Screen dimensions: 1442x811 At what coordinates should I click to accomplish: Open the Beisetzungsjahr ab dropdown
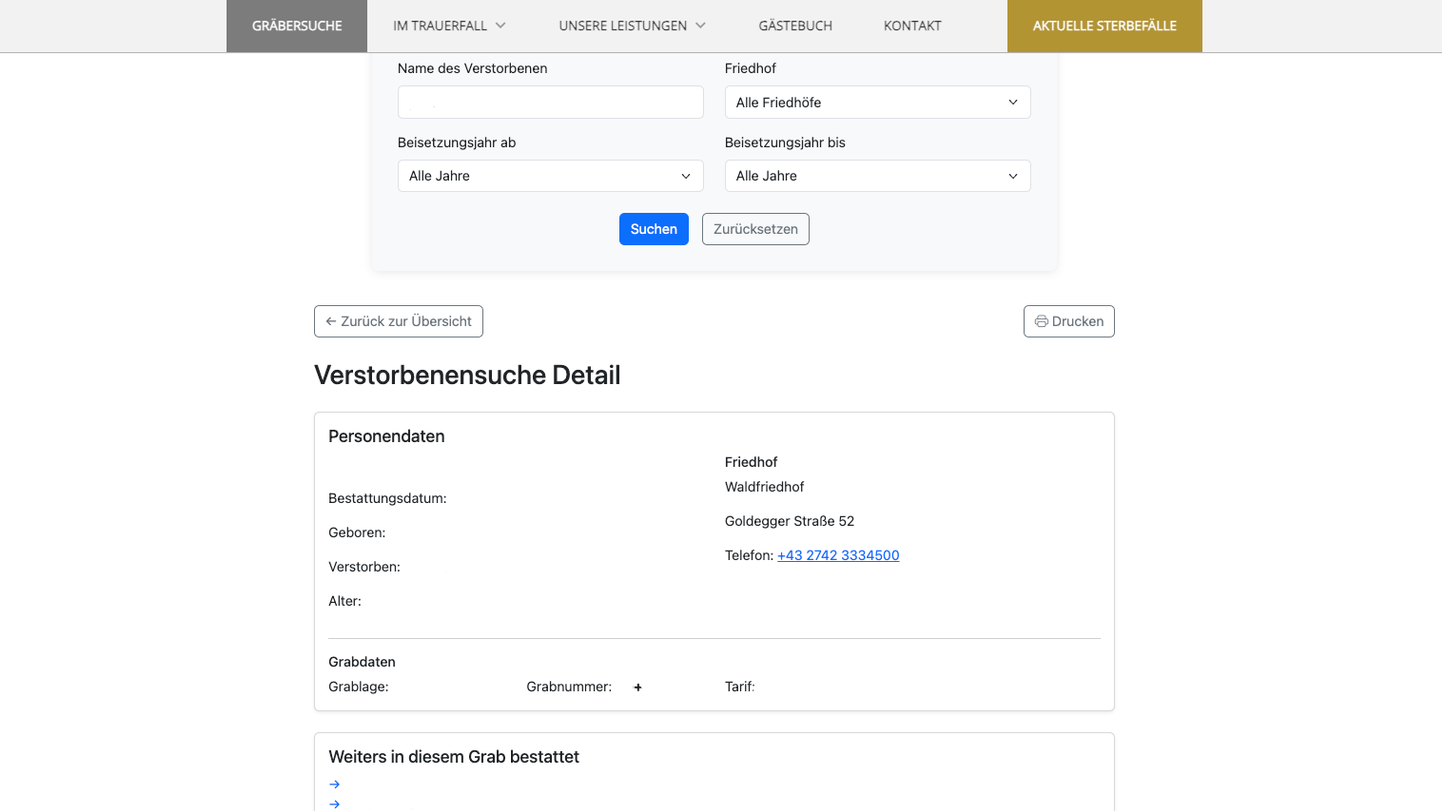[x=550, y=175]
